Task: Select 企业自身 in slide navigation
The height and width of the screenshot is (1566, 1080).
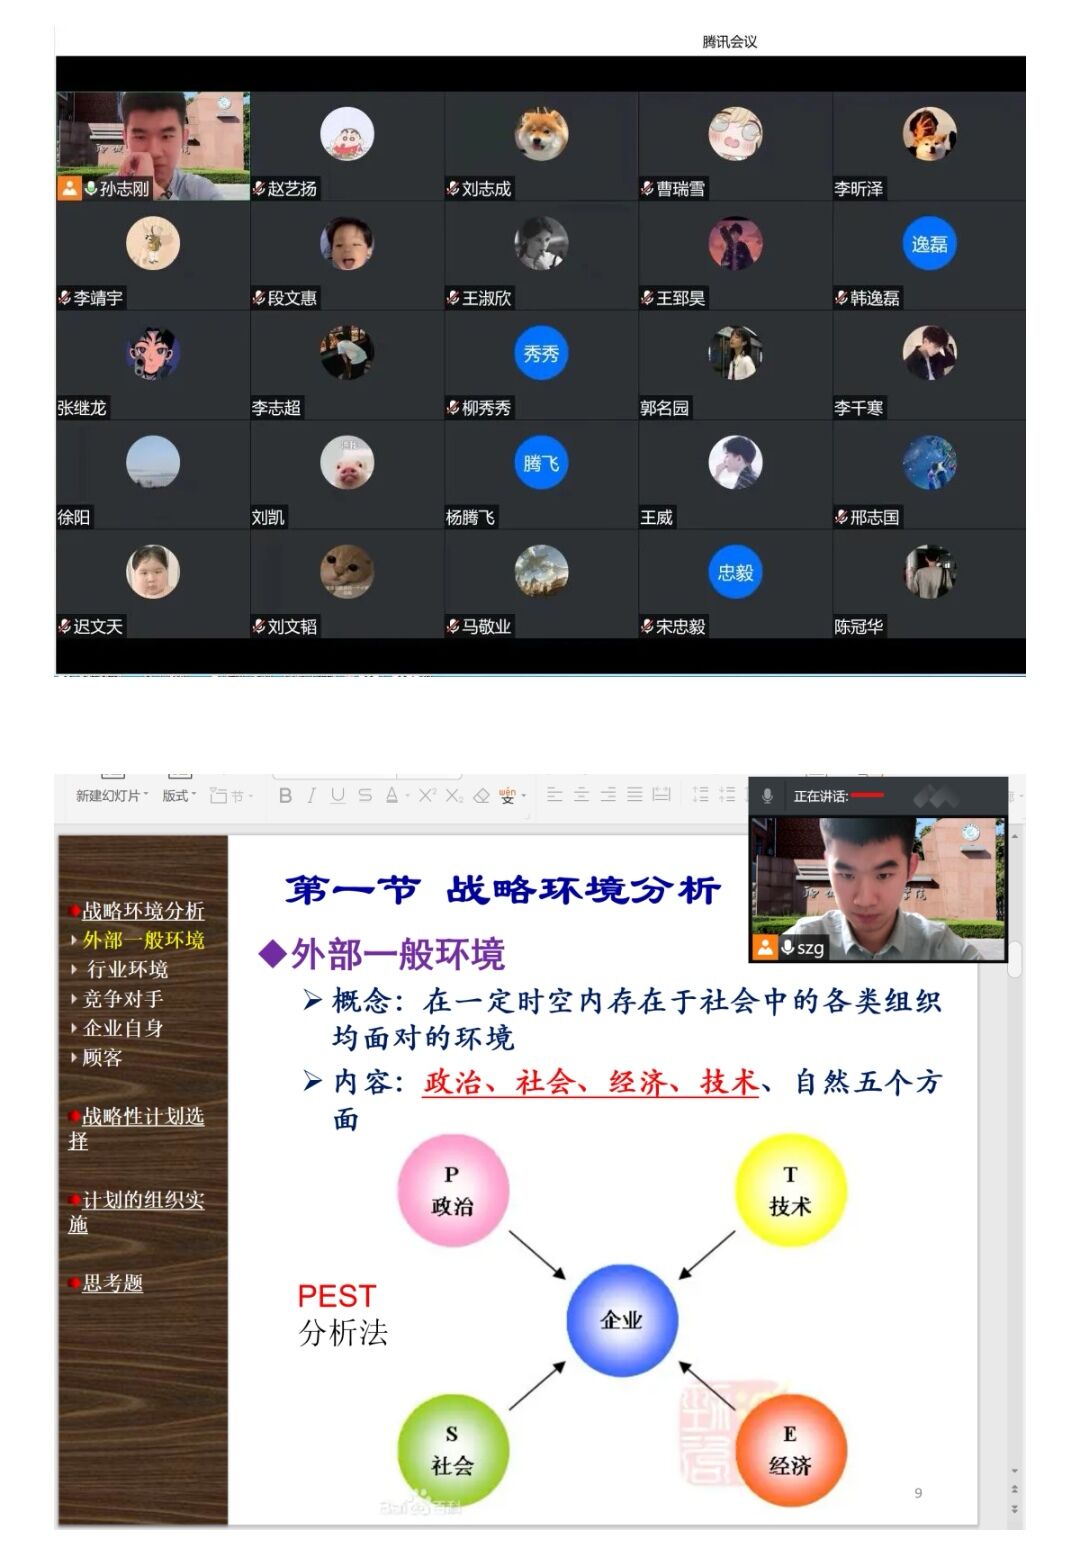Action: (122, 1028)
